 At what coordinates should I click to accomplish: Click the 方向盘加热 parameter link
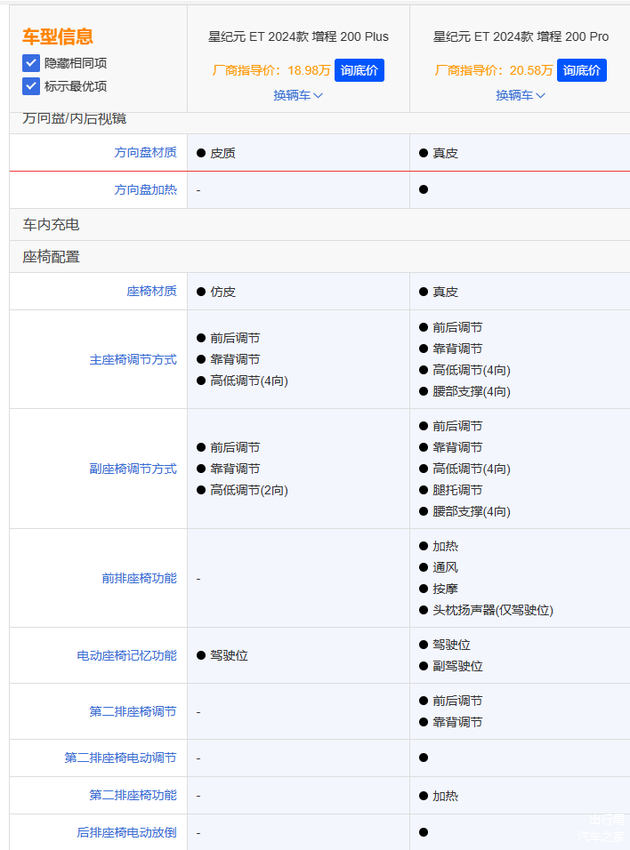pos(145,190)
